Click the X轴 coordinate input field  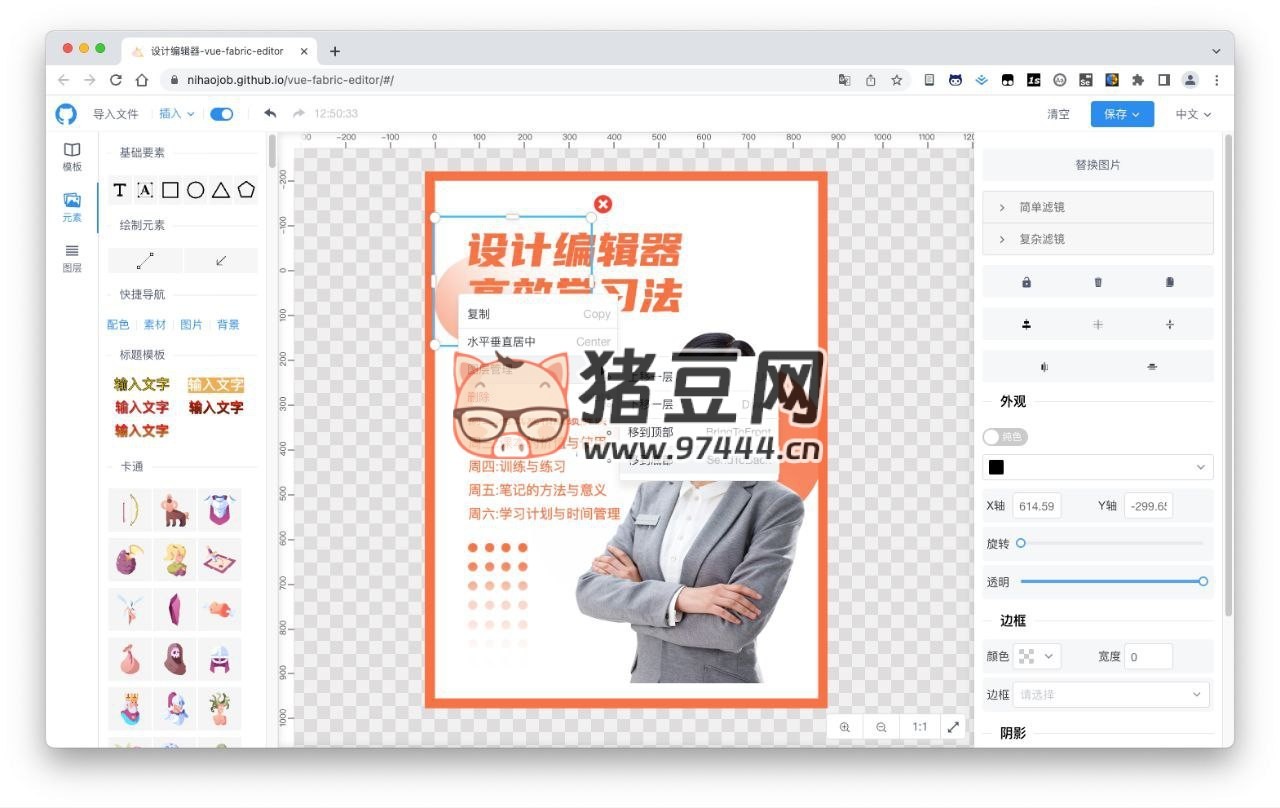(1037, 505)
